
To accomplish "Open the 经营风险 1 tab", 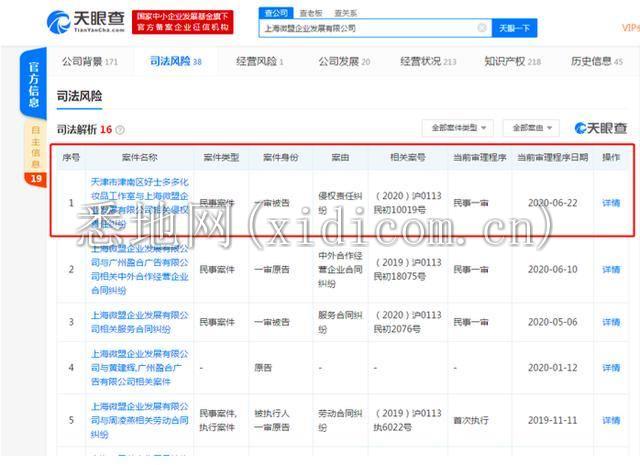I will [260, 62].
